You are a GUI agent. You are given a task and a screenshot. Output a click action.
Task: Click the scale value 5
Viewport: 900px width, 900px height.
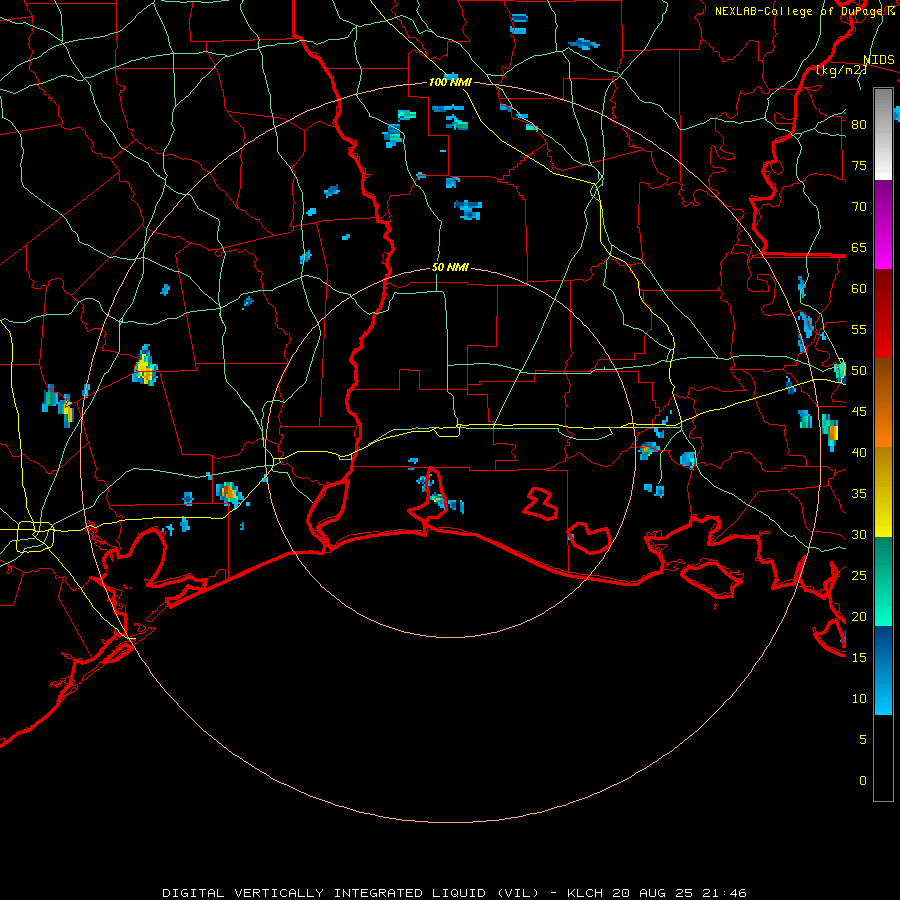tap(863, 740)
